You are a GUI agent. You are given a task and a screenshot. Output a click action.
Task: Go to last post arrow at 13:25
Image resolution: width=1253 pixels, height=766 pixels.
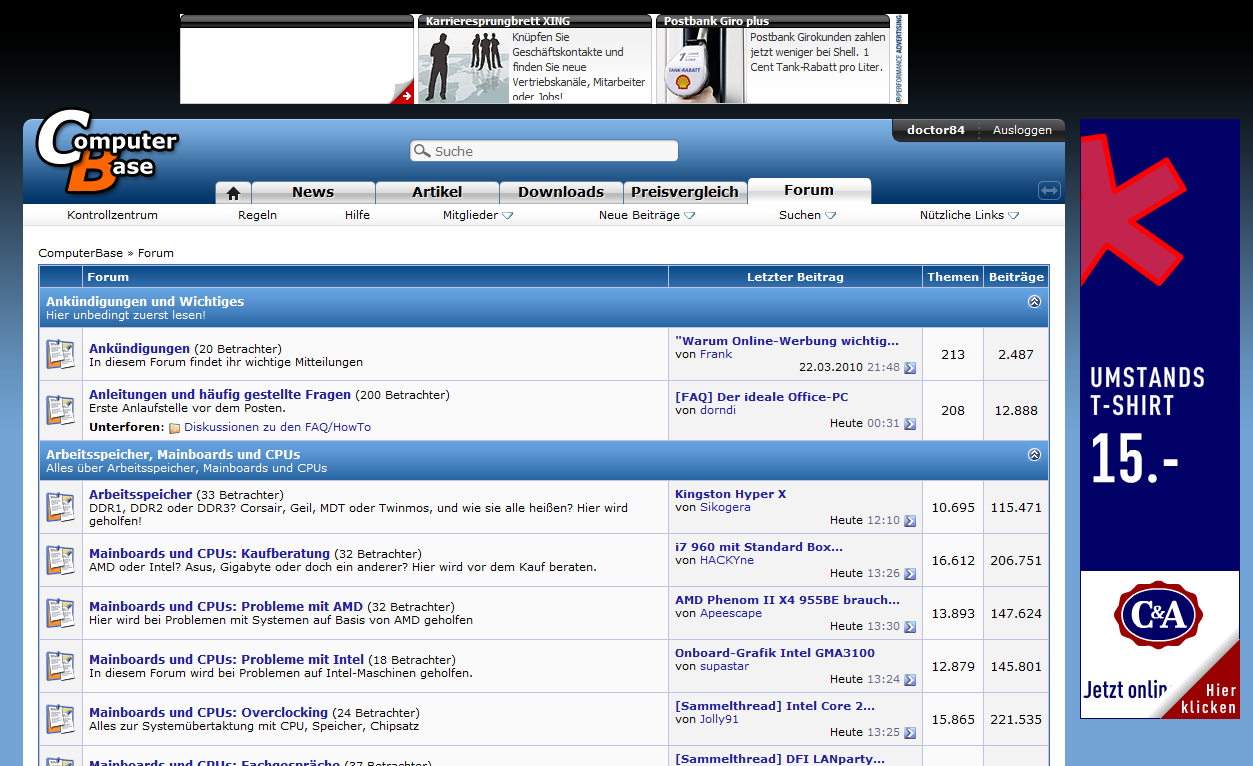tap(910, 733)
